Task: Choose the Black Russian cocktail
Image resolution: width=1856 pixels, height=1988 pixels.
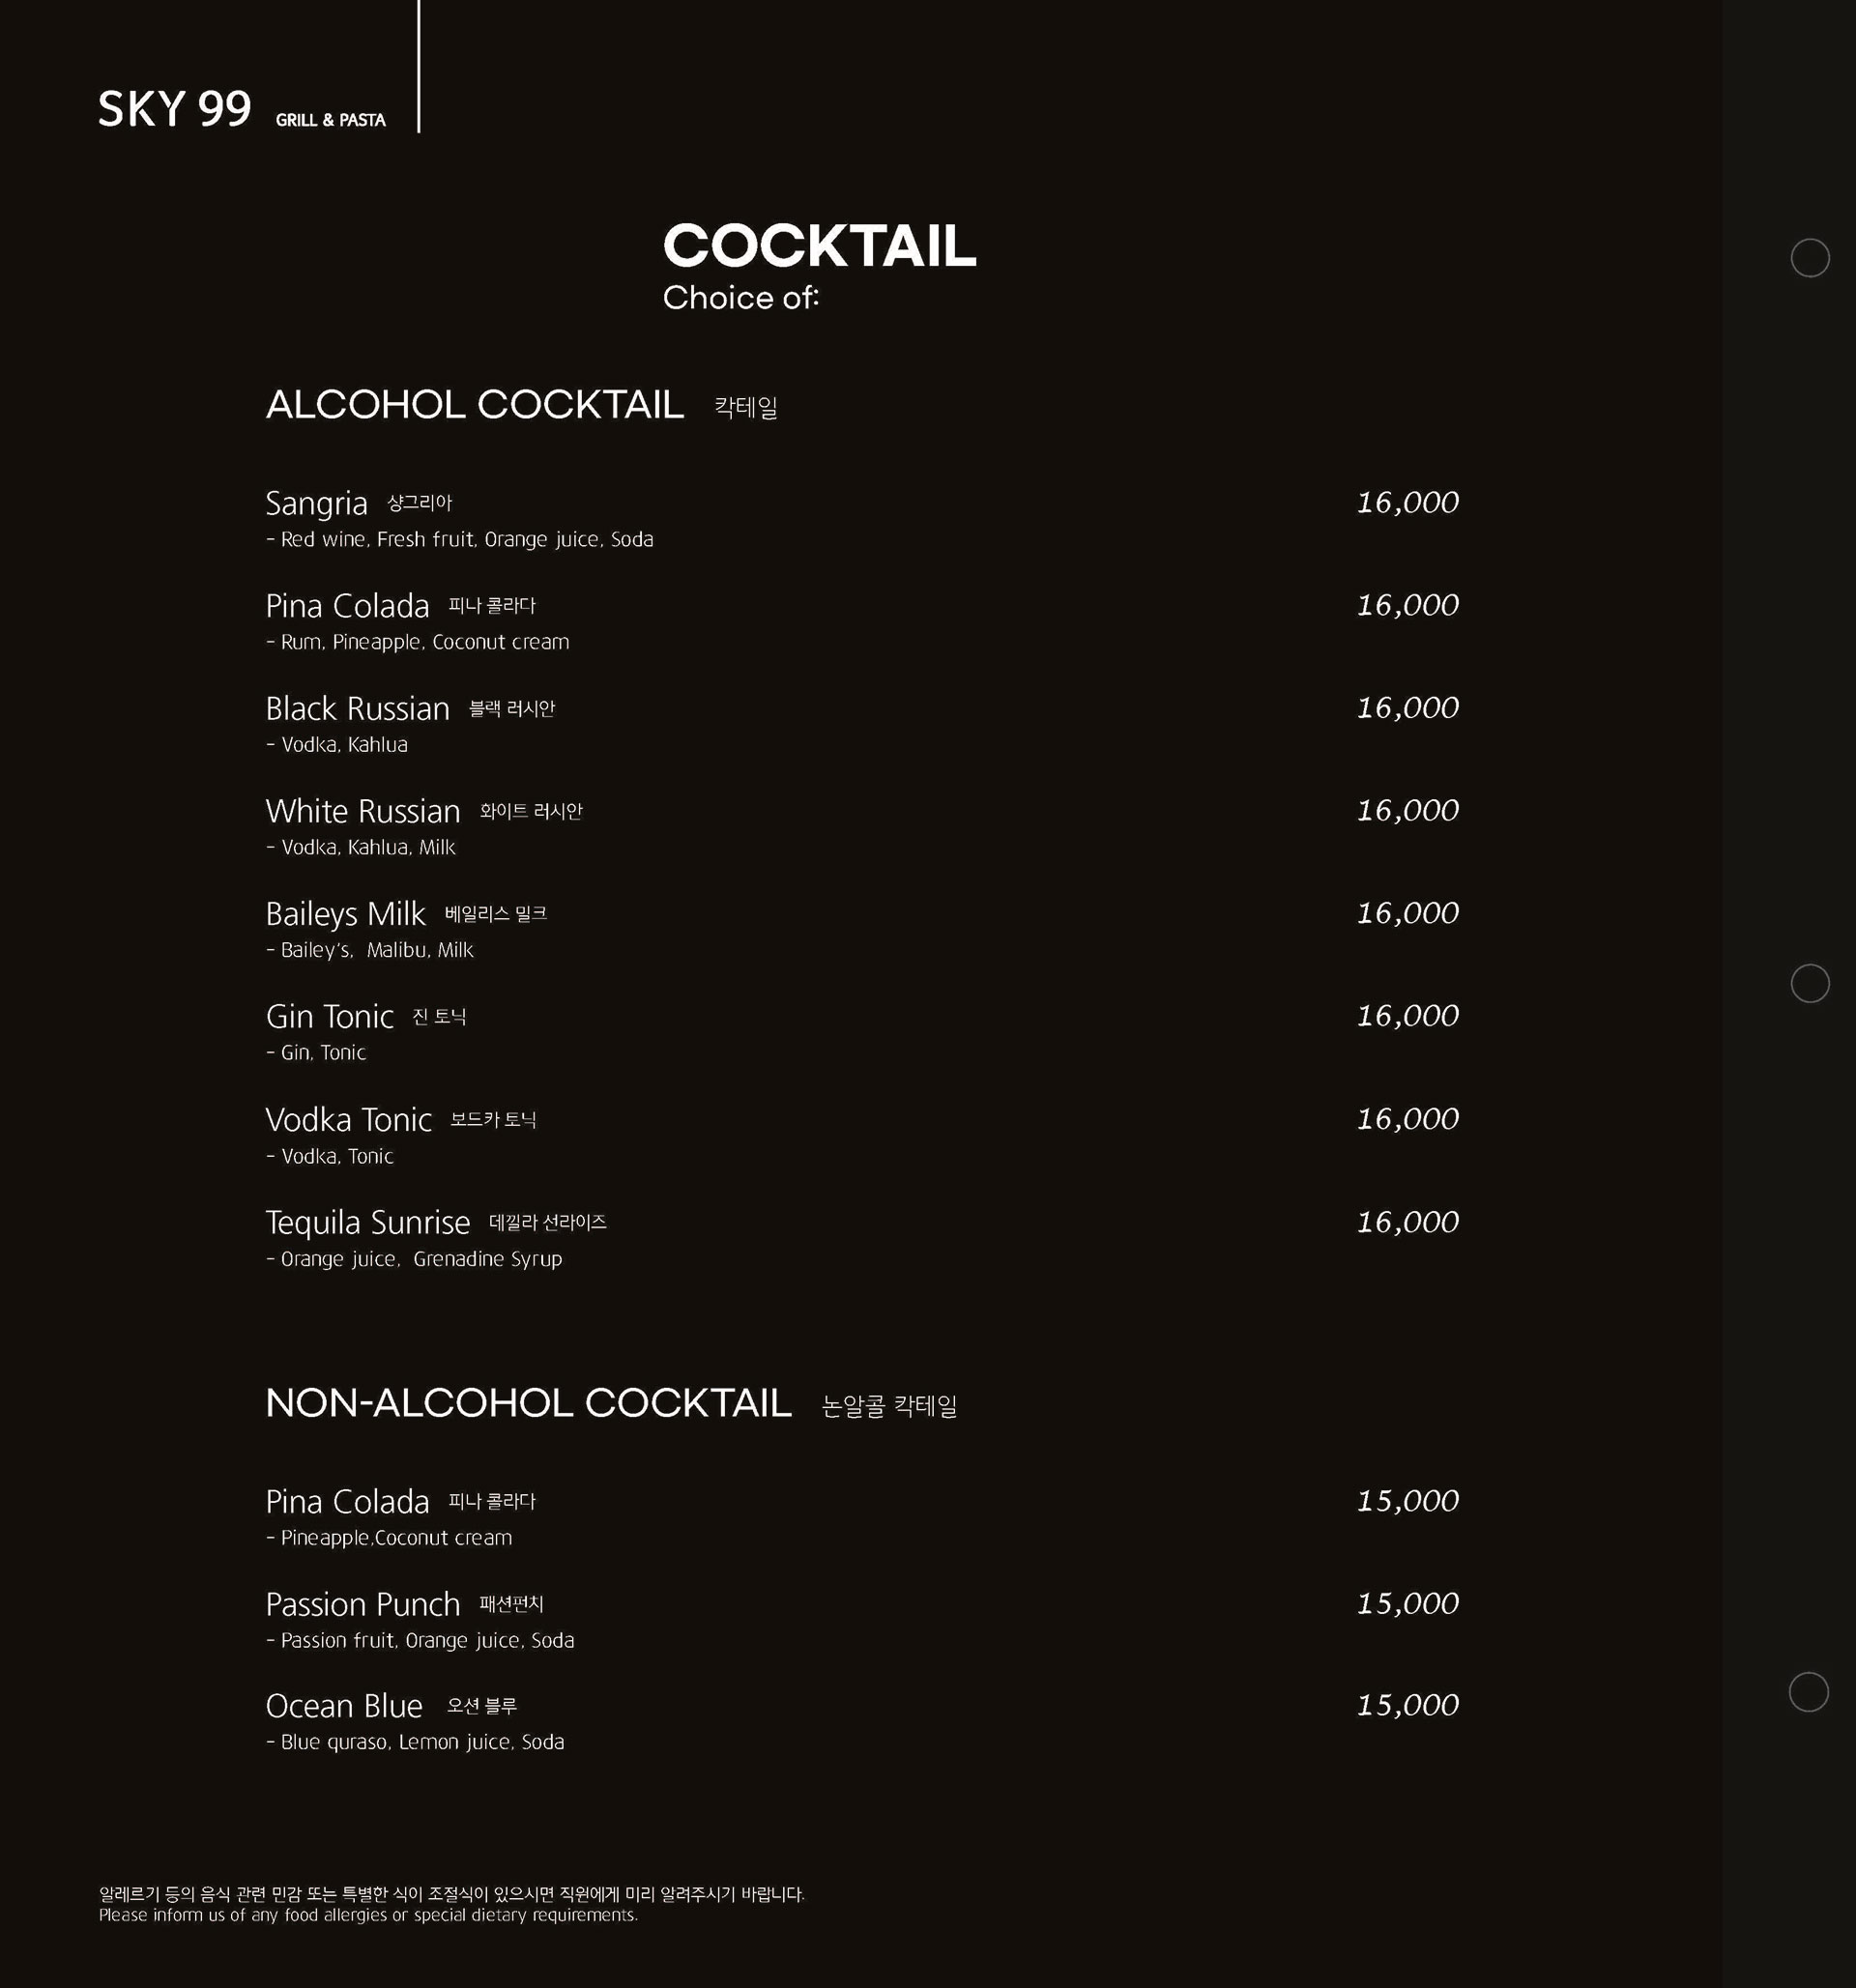Action: click(x=358, y=708)
